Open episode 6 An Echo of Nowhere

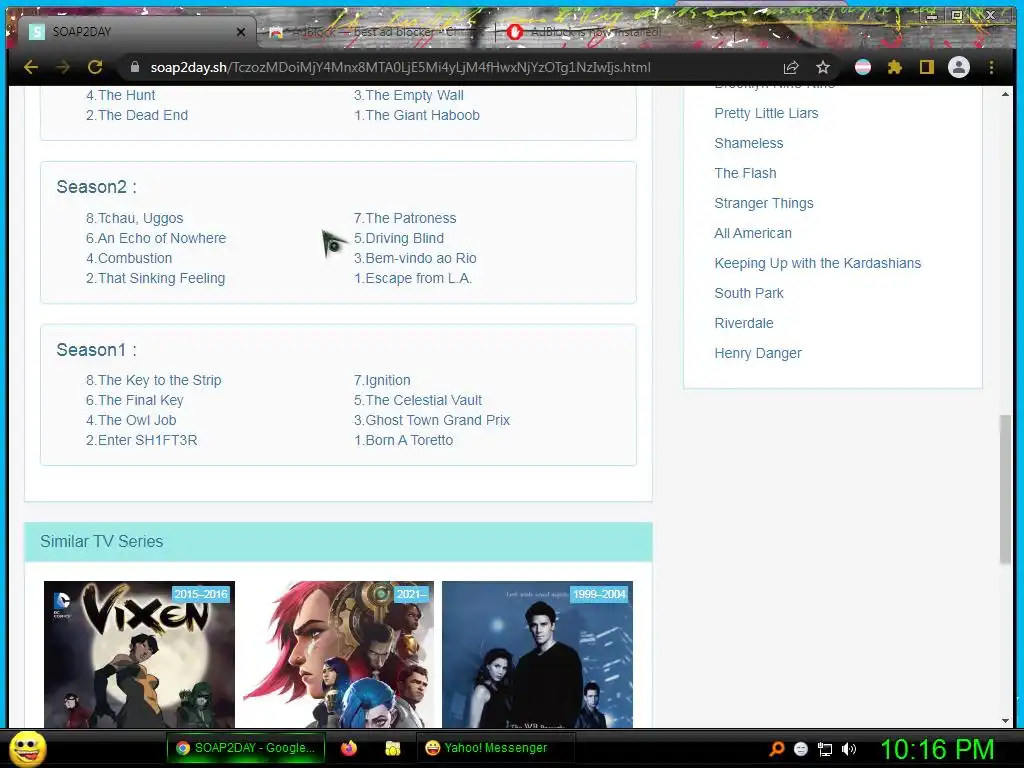click(x=156, y=238)
